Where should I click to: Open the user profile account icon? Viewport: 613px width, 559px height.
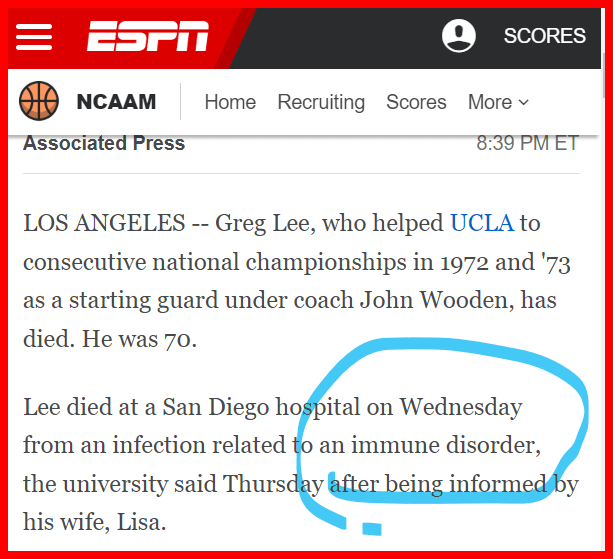[459, 36]
